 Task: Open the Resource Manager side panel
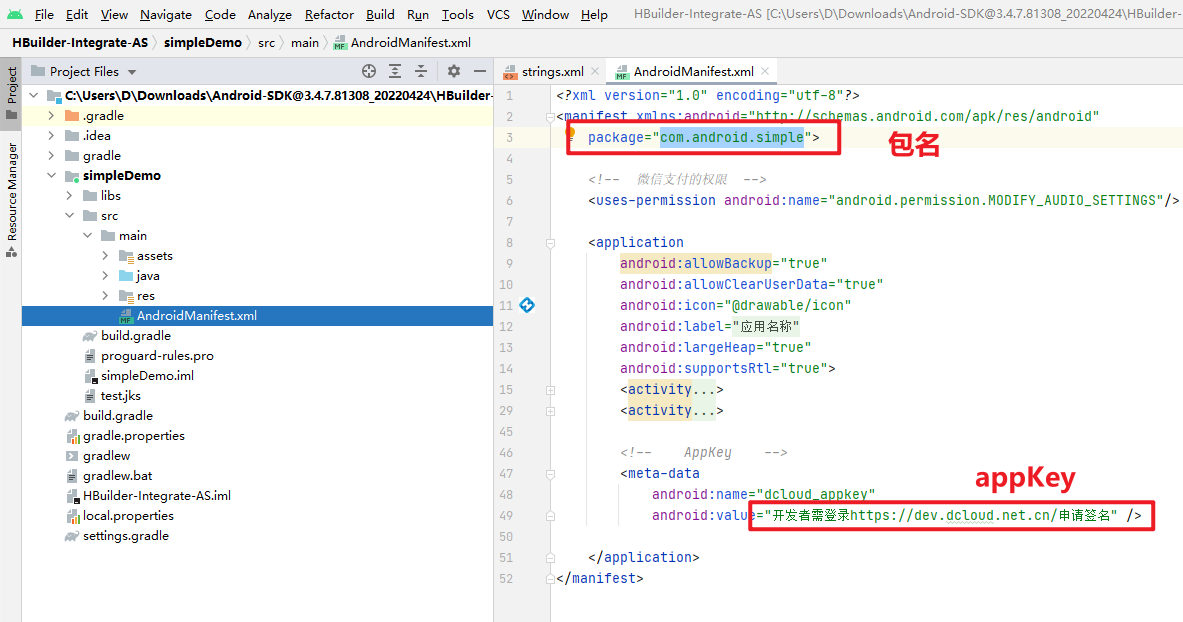point(12,190)
